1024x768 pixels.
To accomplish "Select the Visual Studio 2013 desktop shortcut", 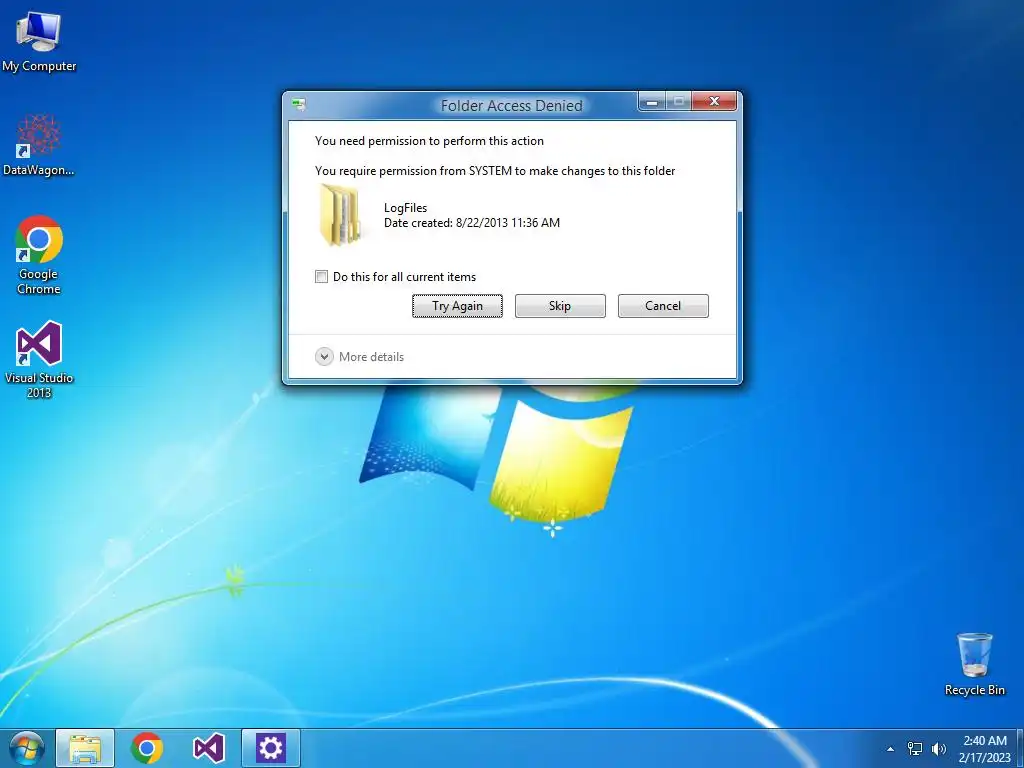I will [x=39, y=359].
